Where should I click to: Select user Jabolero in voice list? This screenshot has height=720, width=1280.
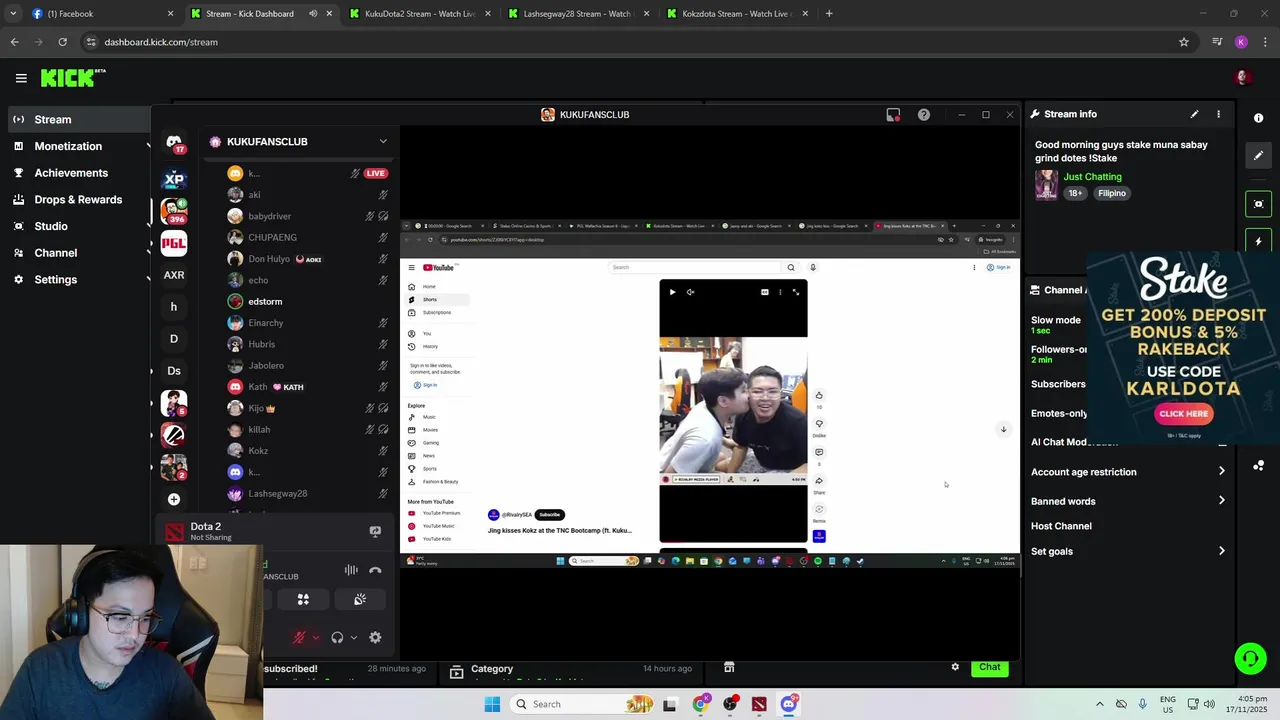tap(266, 366)
